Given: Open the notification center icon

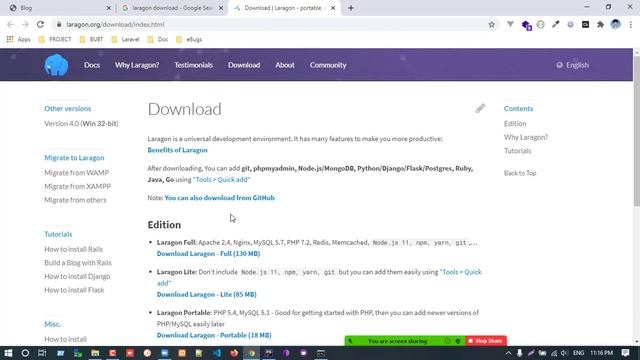Looking at the screenshot, I should click(x=625, y=353).
